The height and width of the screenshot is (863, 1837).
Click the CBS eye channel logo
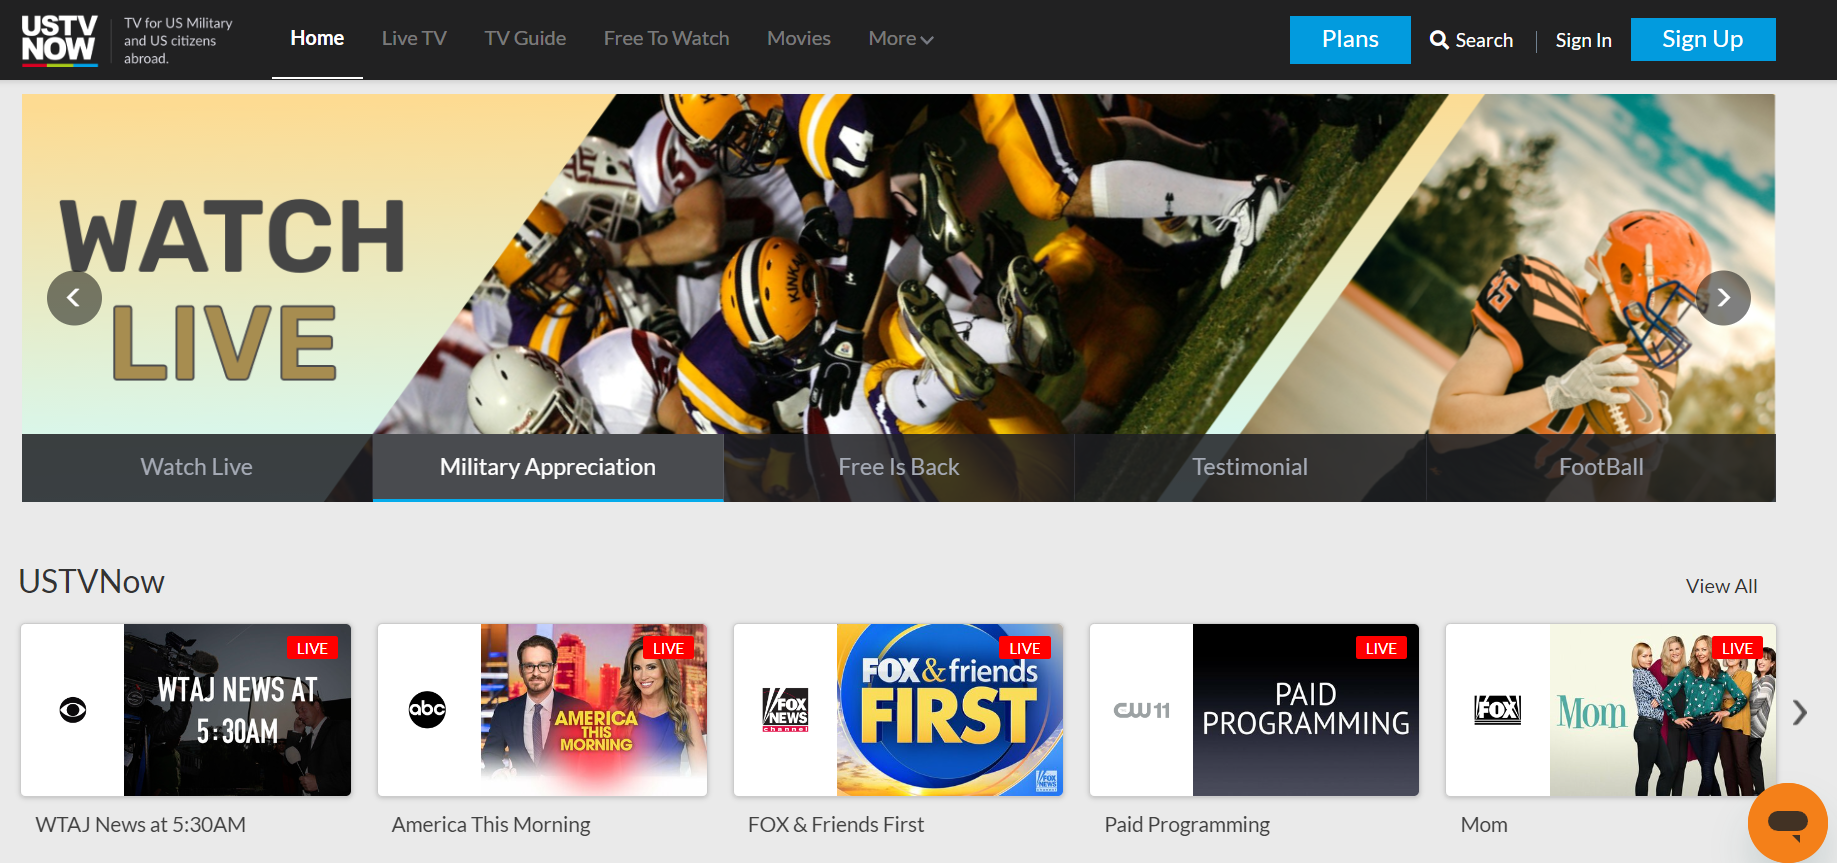pos(73,710)
